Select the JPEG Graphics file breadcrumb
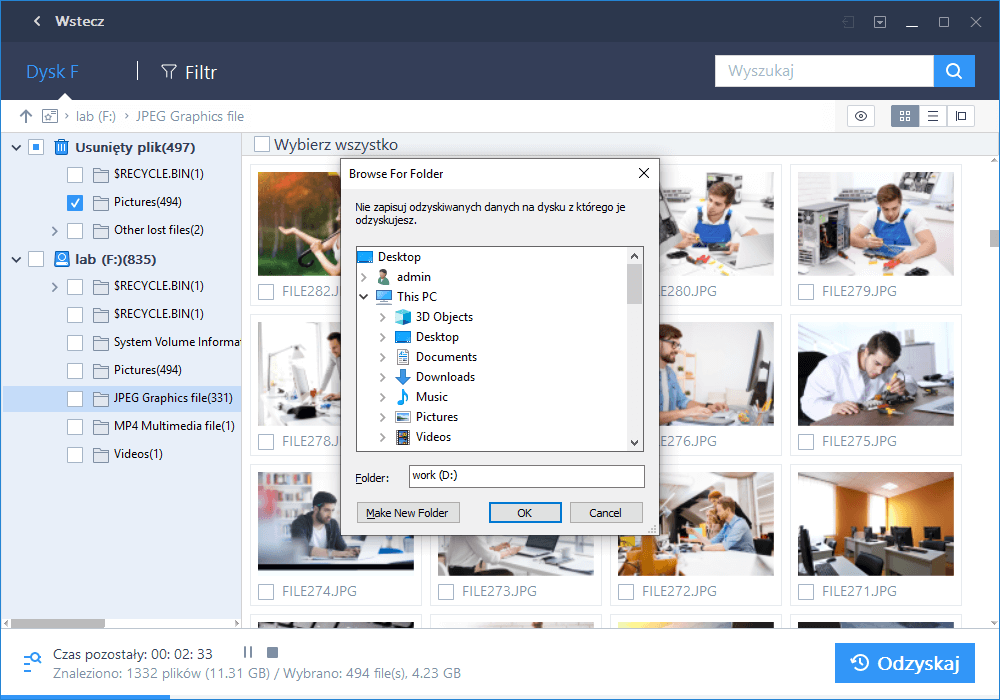Image resolution: width=1000 pixels, height=700 pixels. point(190,115)
